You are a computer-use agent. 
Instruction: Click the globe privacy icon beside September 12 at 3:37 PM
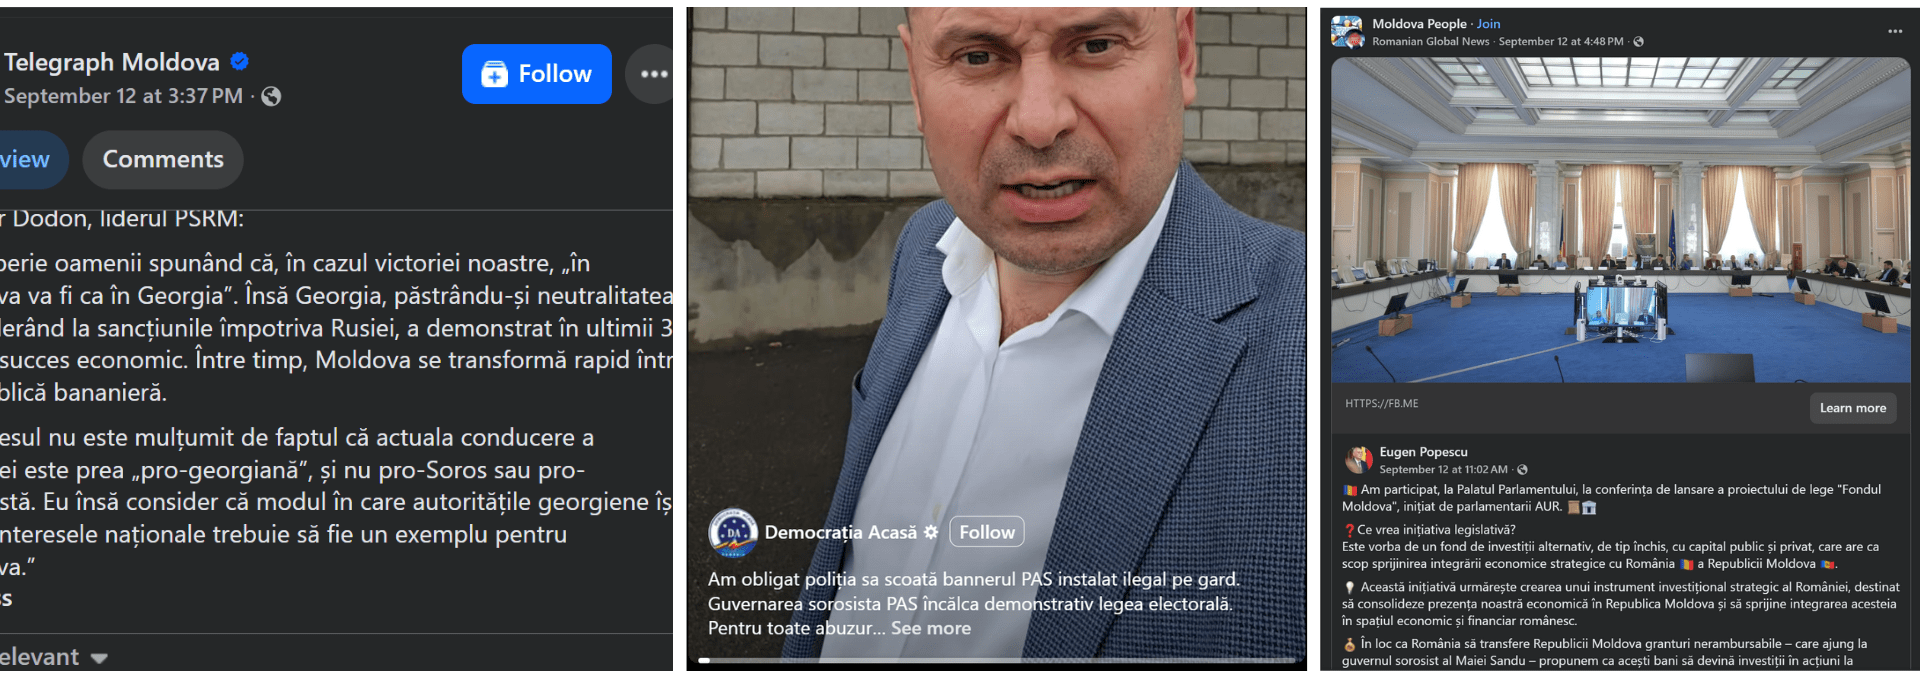(271, 96)
